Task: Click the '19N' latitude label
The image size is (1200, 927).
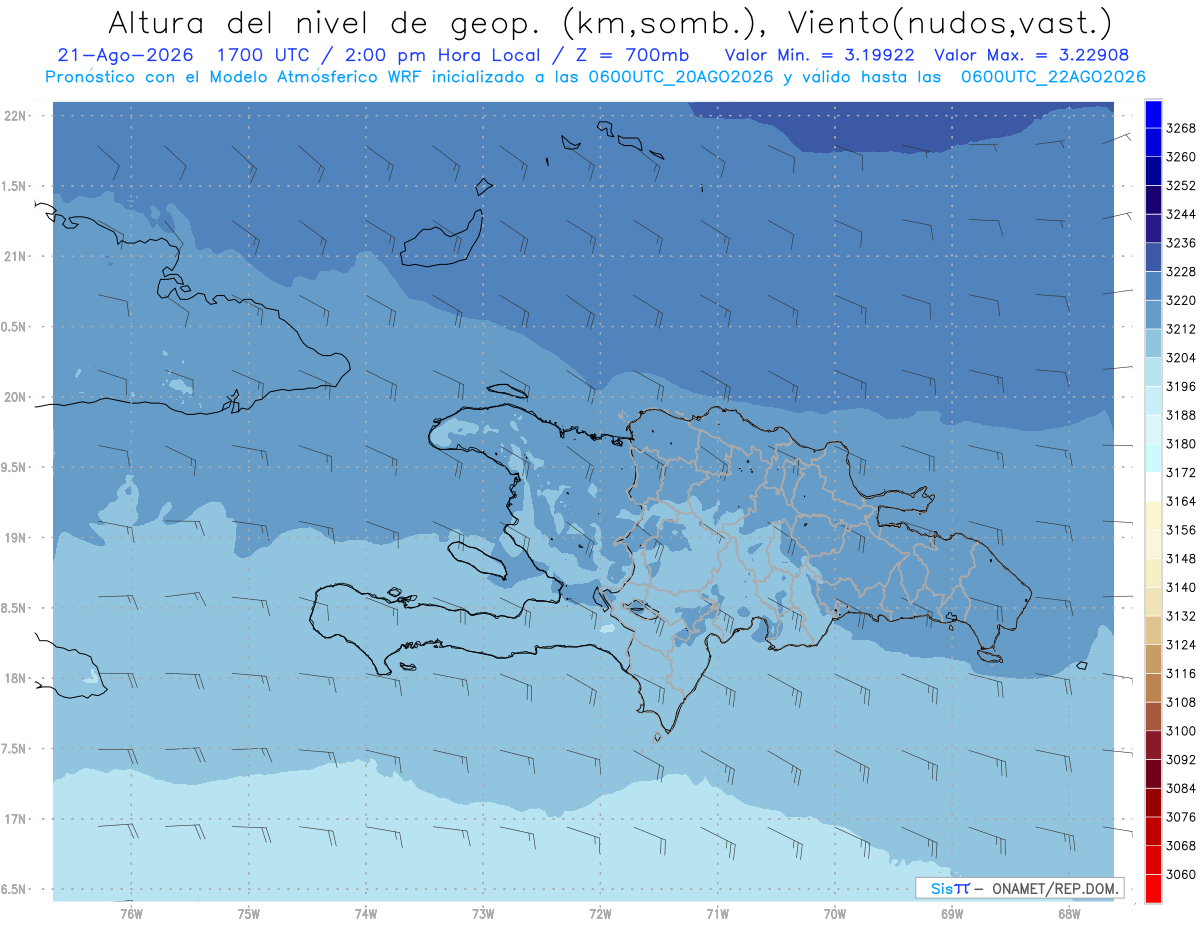Action: point(16,538)
